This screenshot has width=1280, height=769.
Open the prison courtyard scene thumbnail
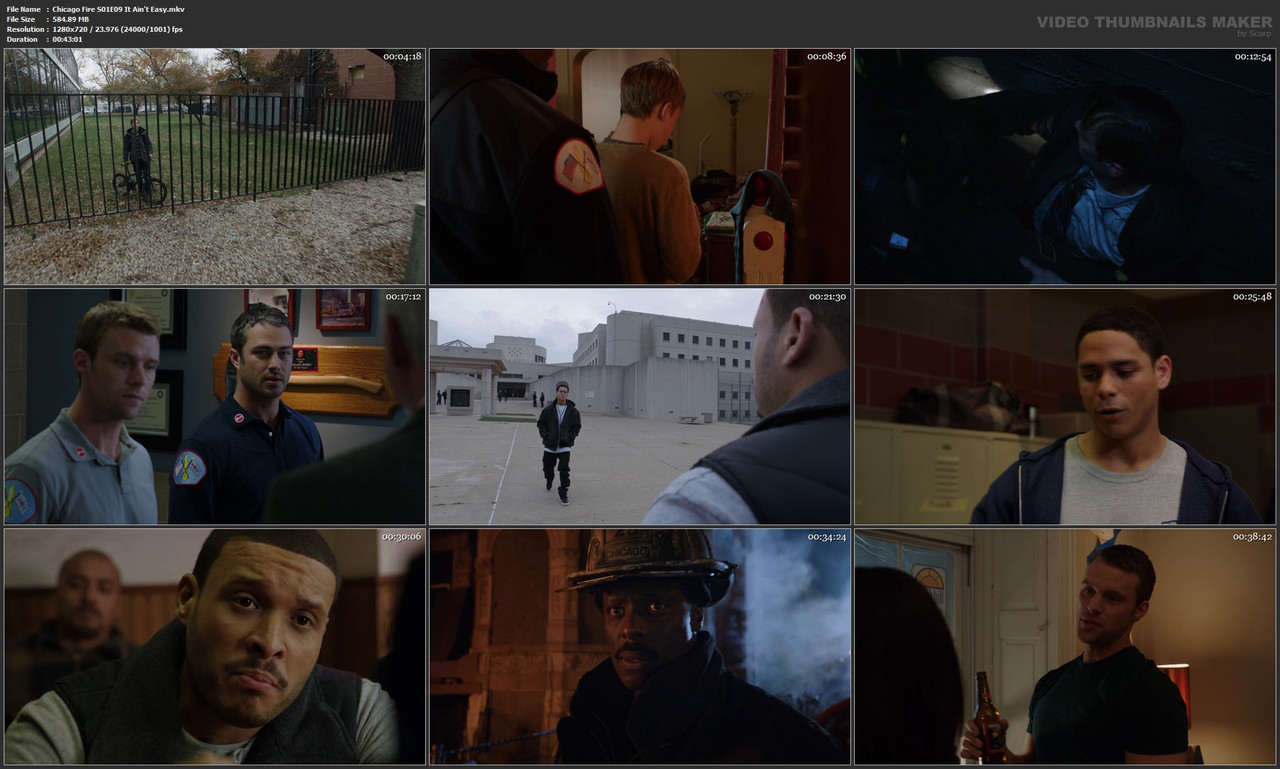pyautogui.click(x=640, y=406)
